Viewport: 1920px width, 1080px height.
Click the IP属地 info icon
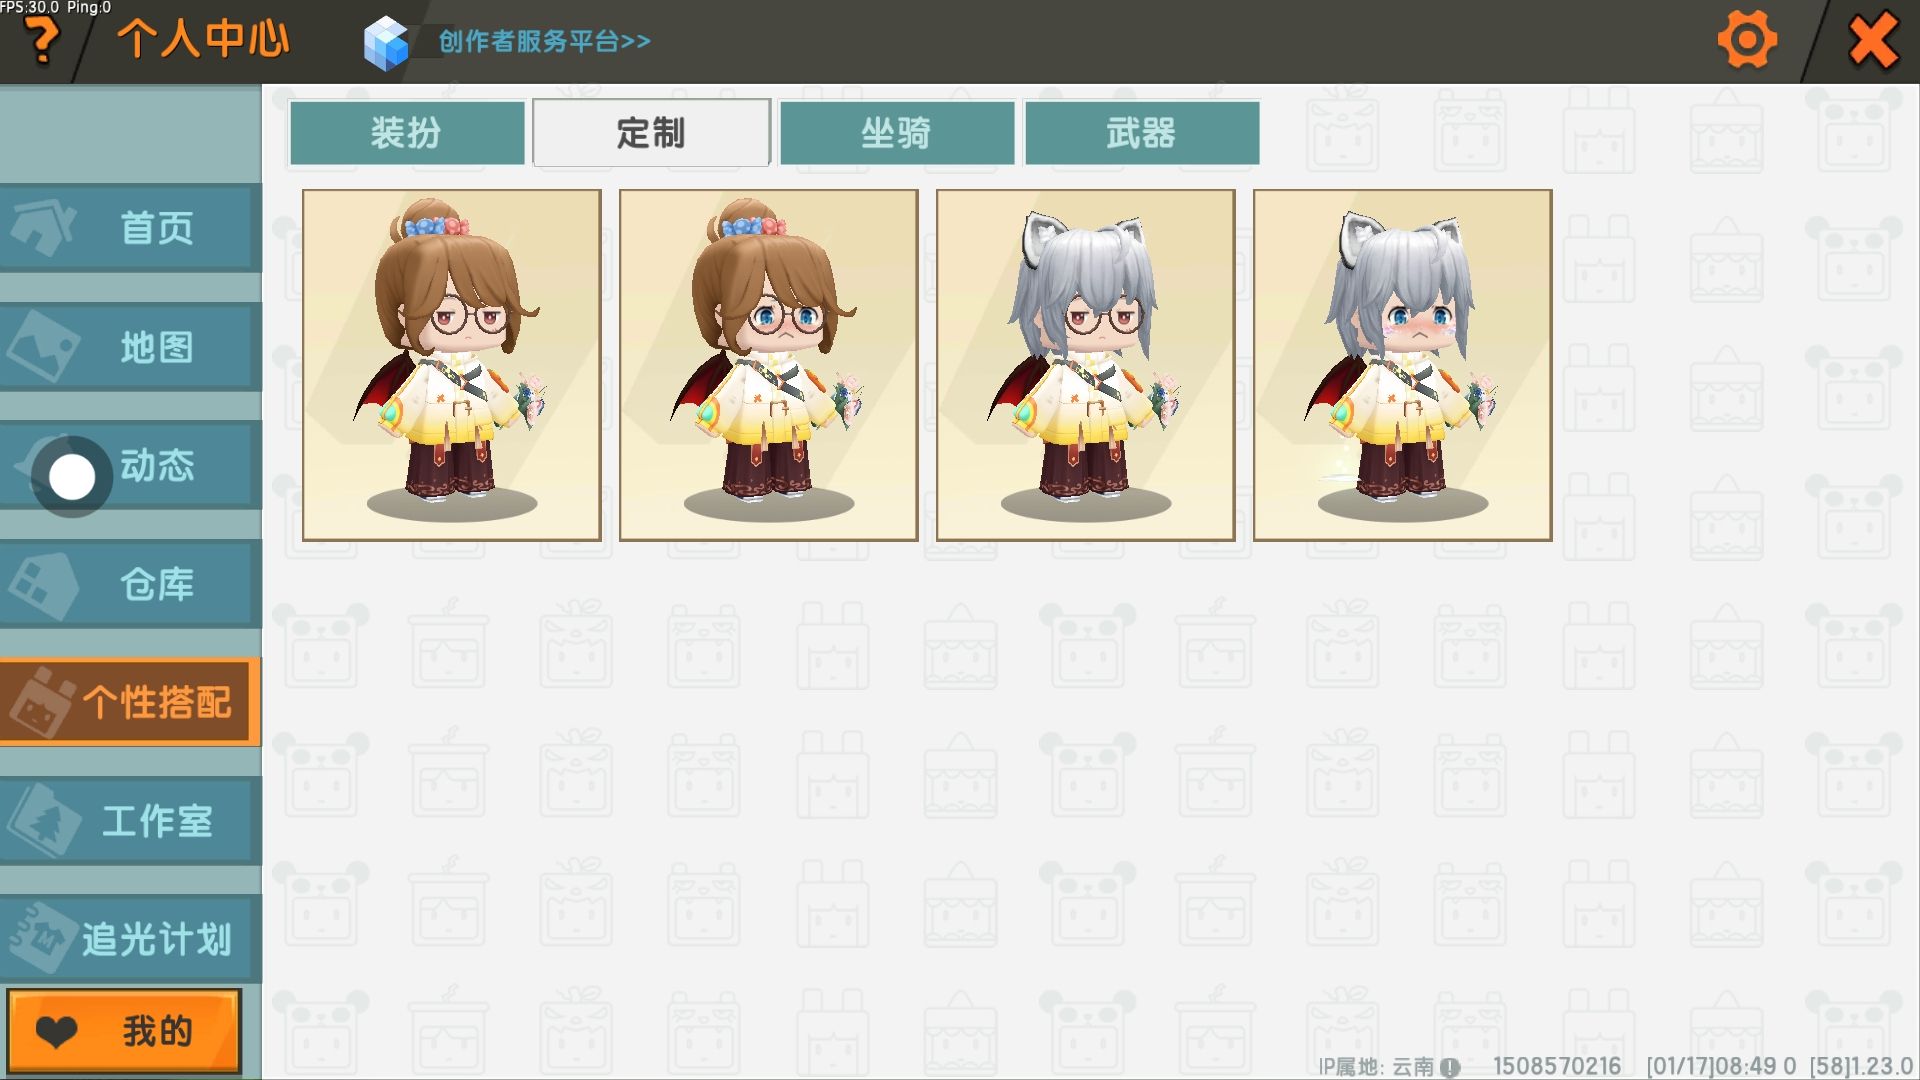[x=1450, y=1067]
